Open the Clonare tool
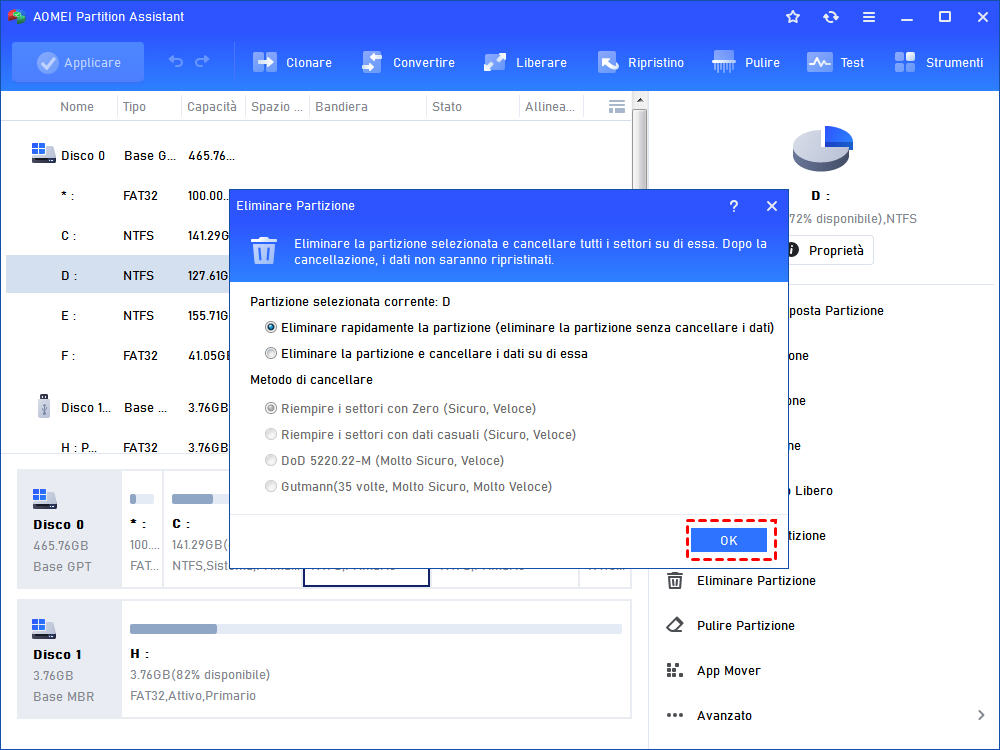Viewport: 1000px width, 750px height. [x=292, y=62]
